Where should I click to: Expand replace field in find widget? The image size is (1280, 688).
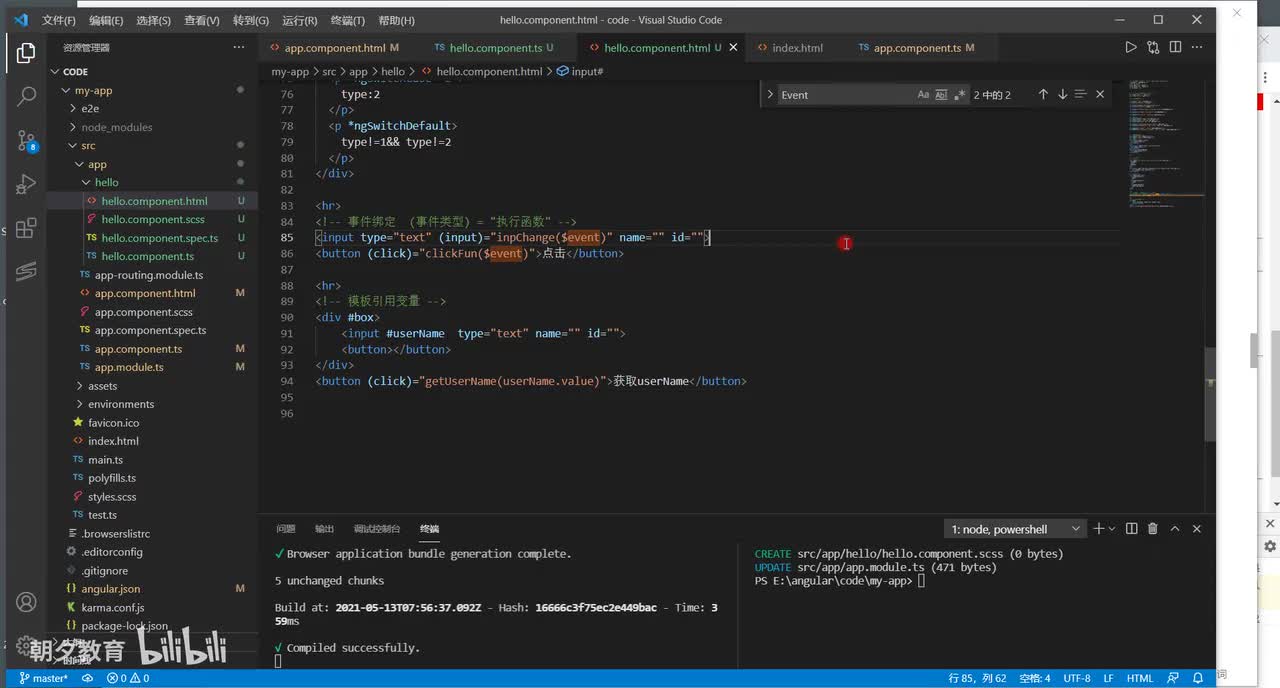(770, 95)
